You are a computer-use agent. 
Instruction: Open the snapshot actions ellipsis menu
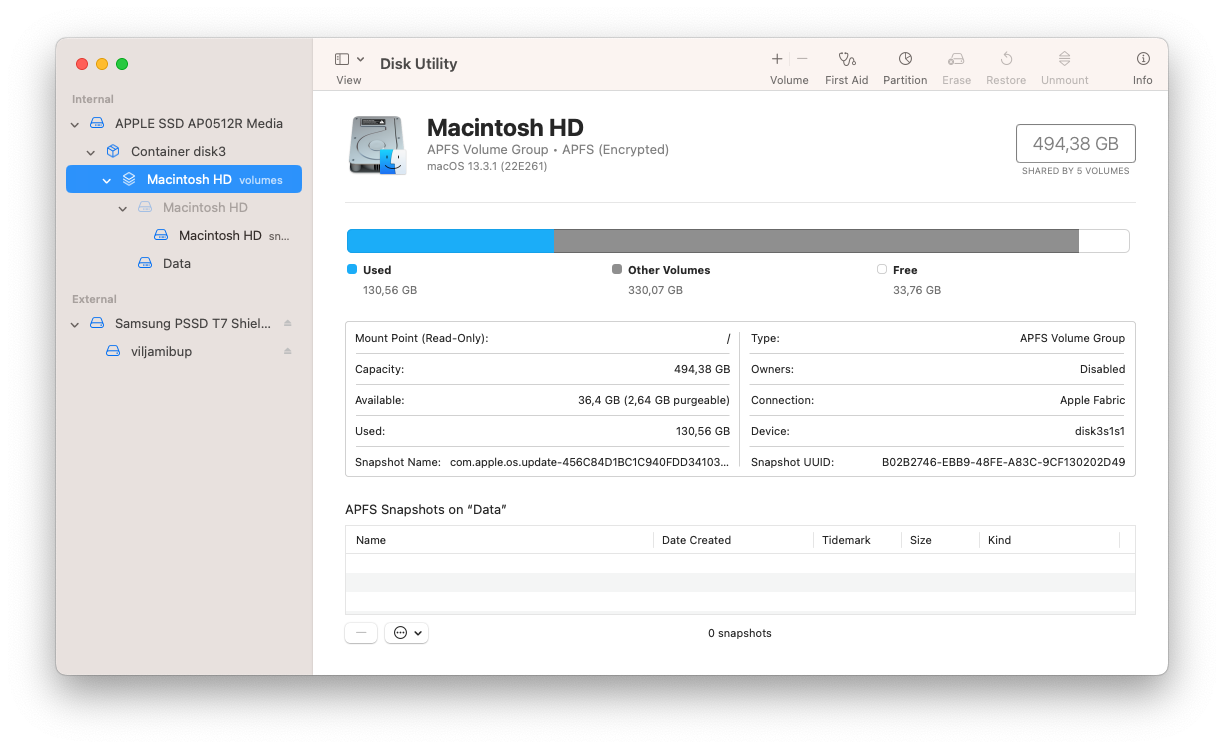tap(407, 633)
